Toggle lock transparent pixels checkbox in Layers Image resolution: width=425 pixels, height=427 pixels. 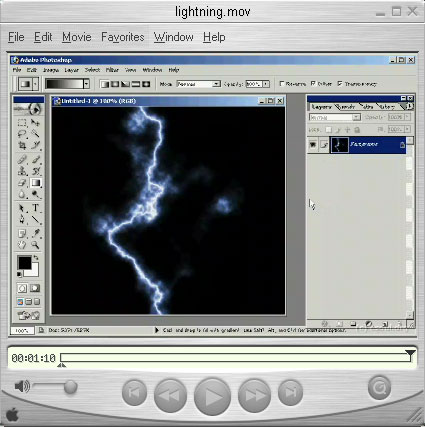328,129
